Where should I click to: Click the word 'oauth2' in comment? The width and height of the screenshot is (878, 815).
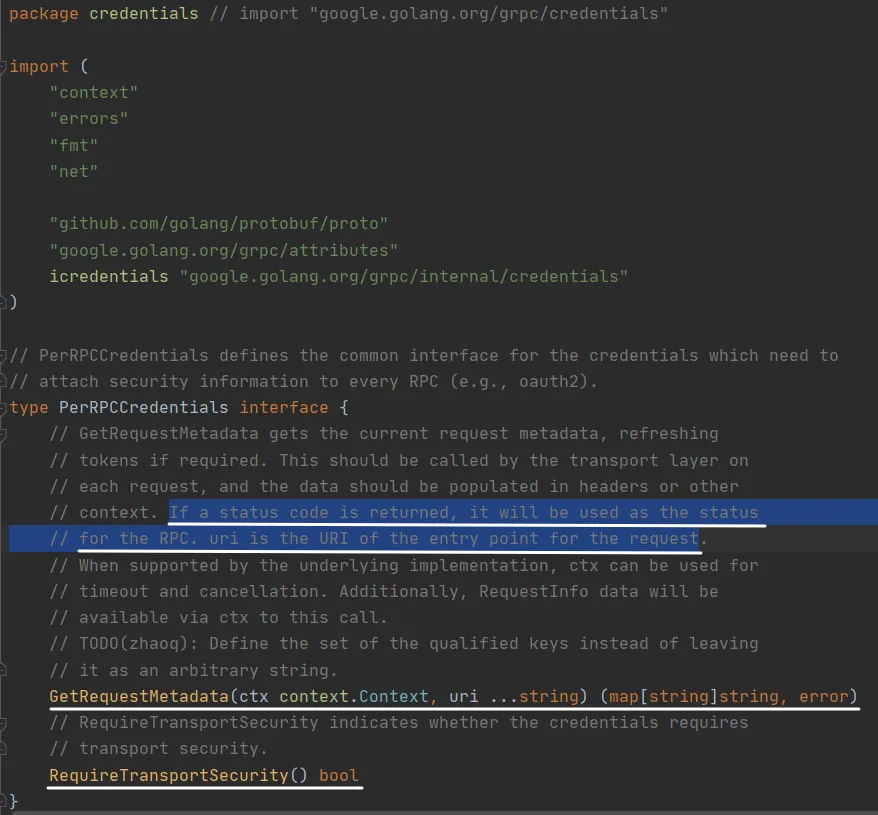[x=549, y=382]
